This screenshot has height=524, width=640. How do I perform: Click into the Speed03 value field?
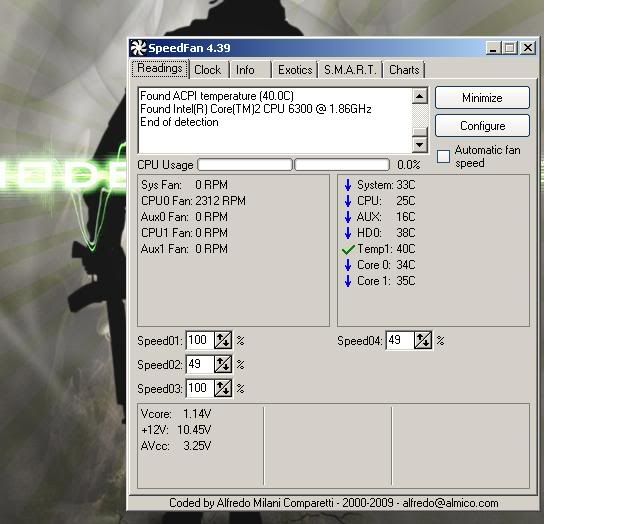[x=200, y=388]
